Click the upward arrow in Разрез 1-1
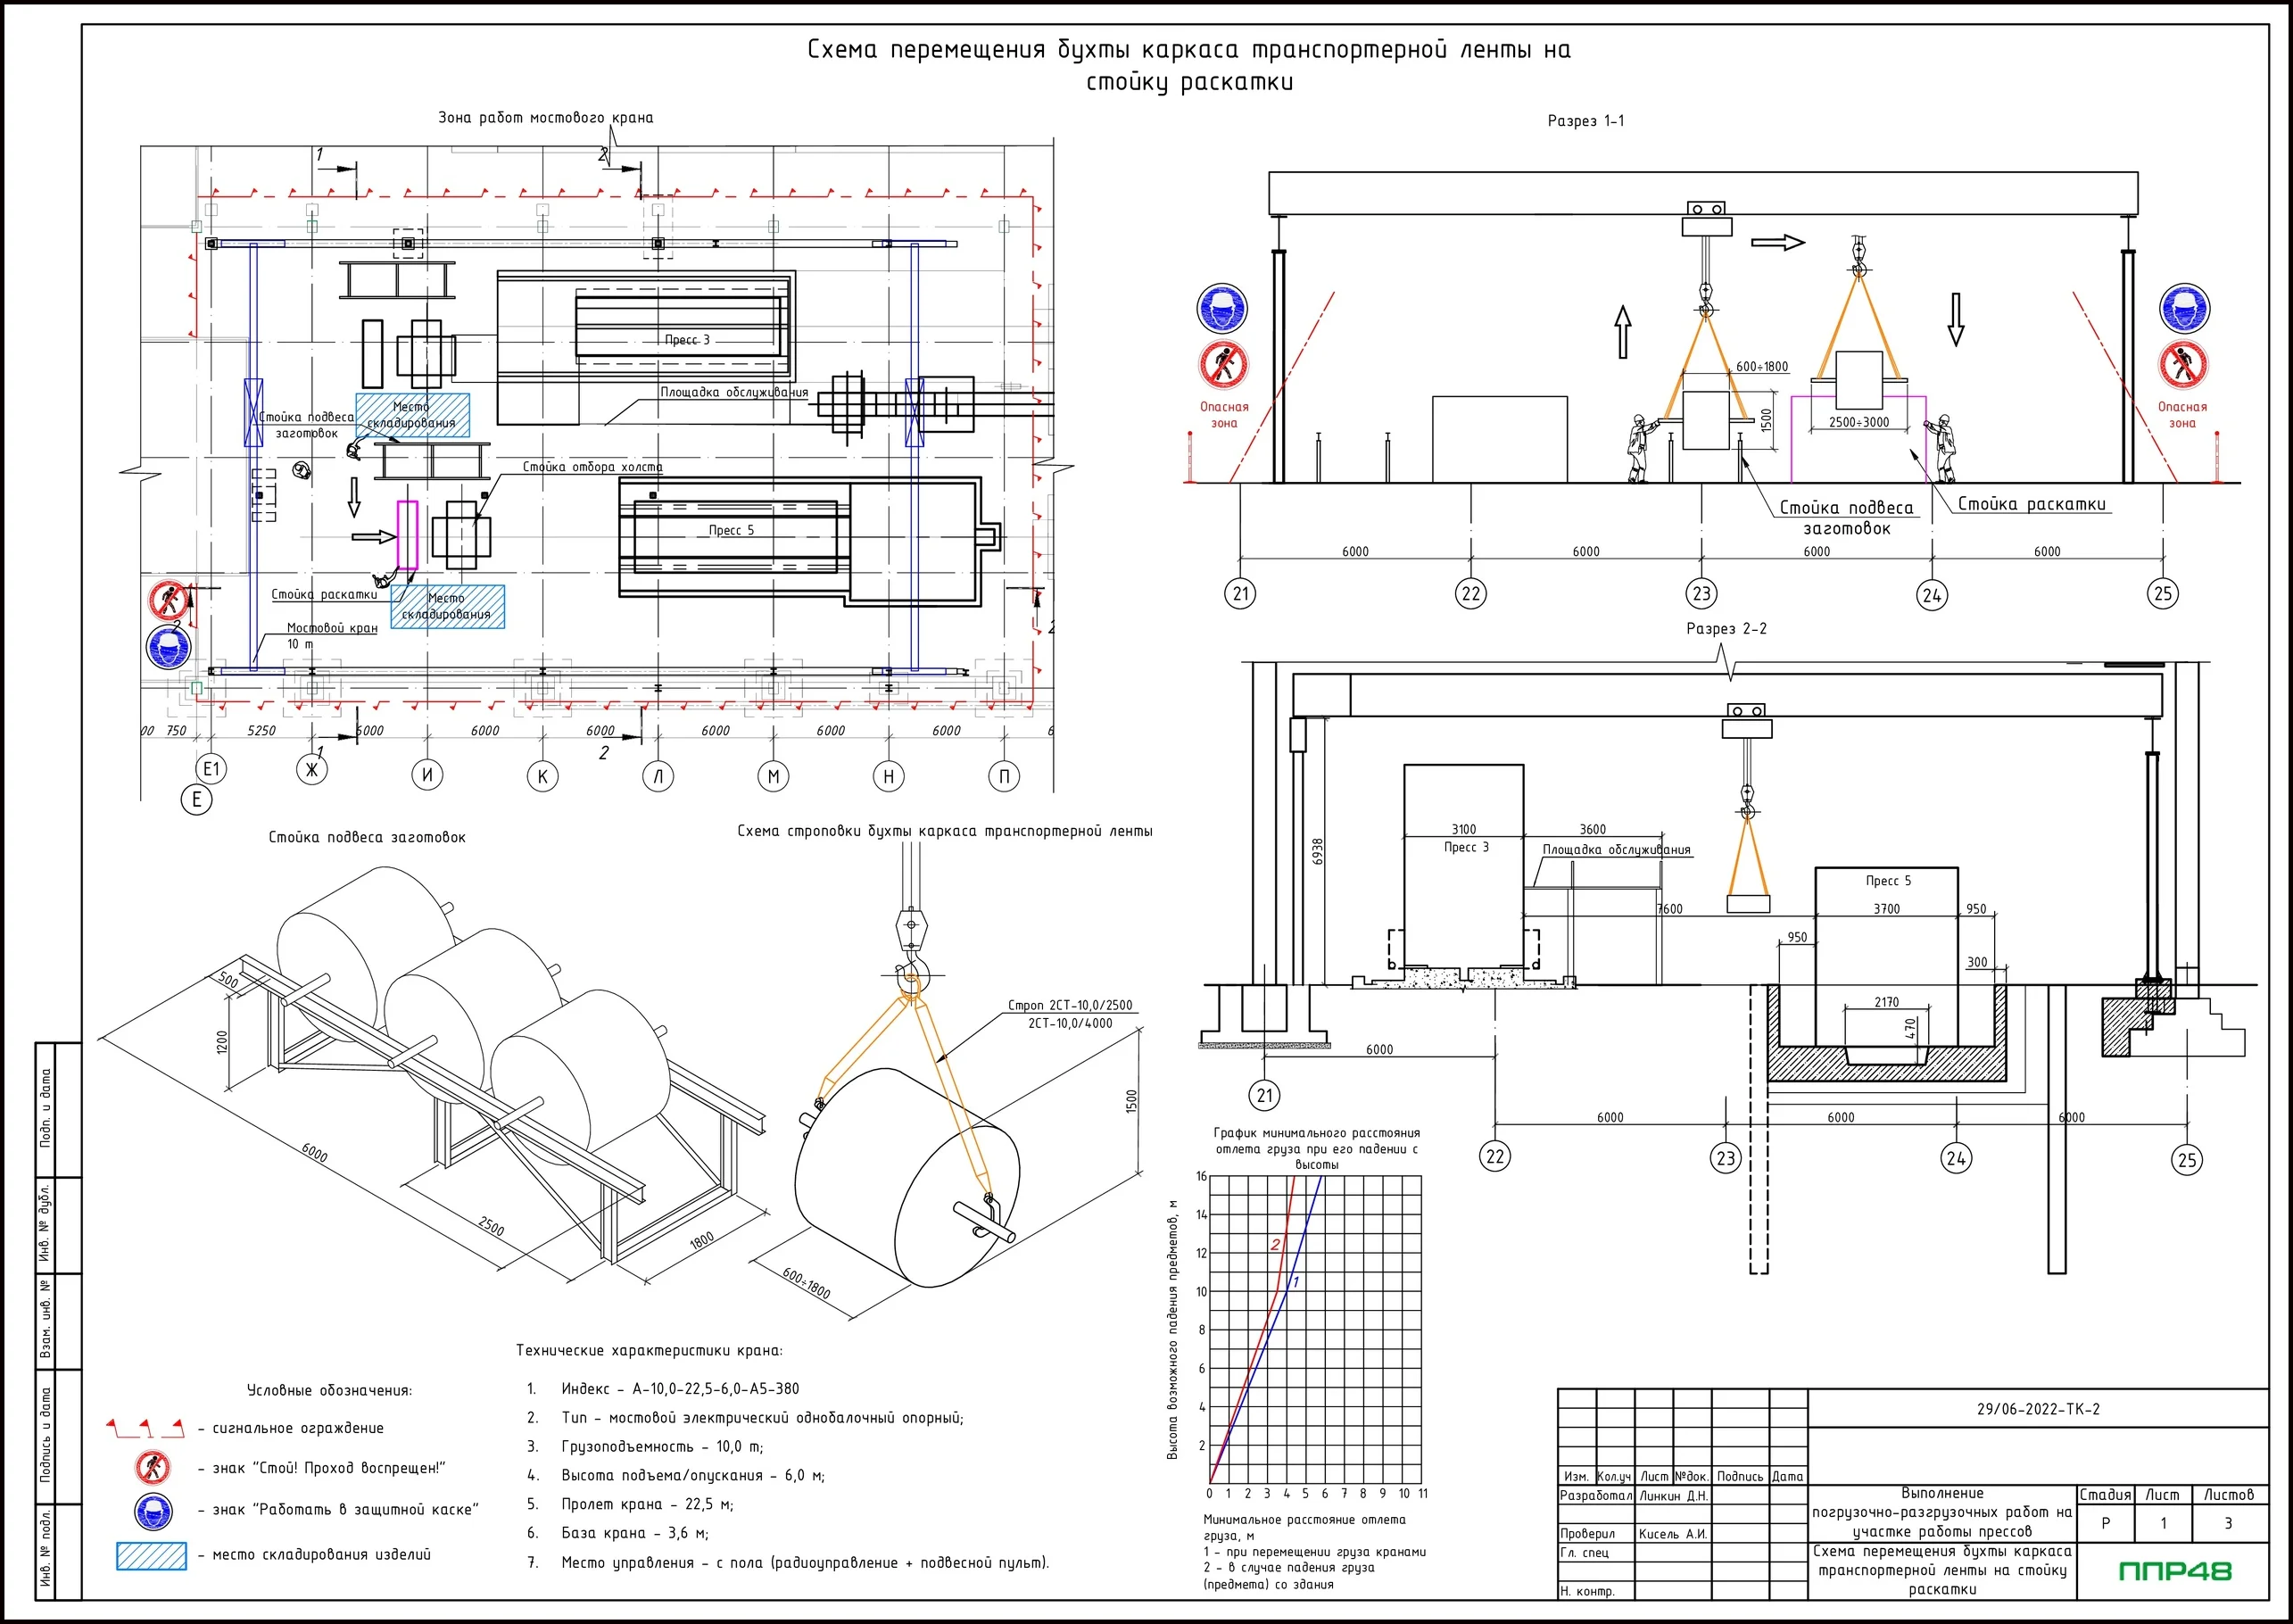Screen dimensions: 2293x1624 (1623, 332)
